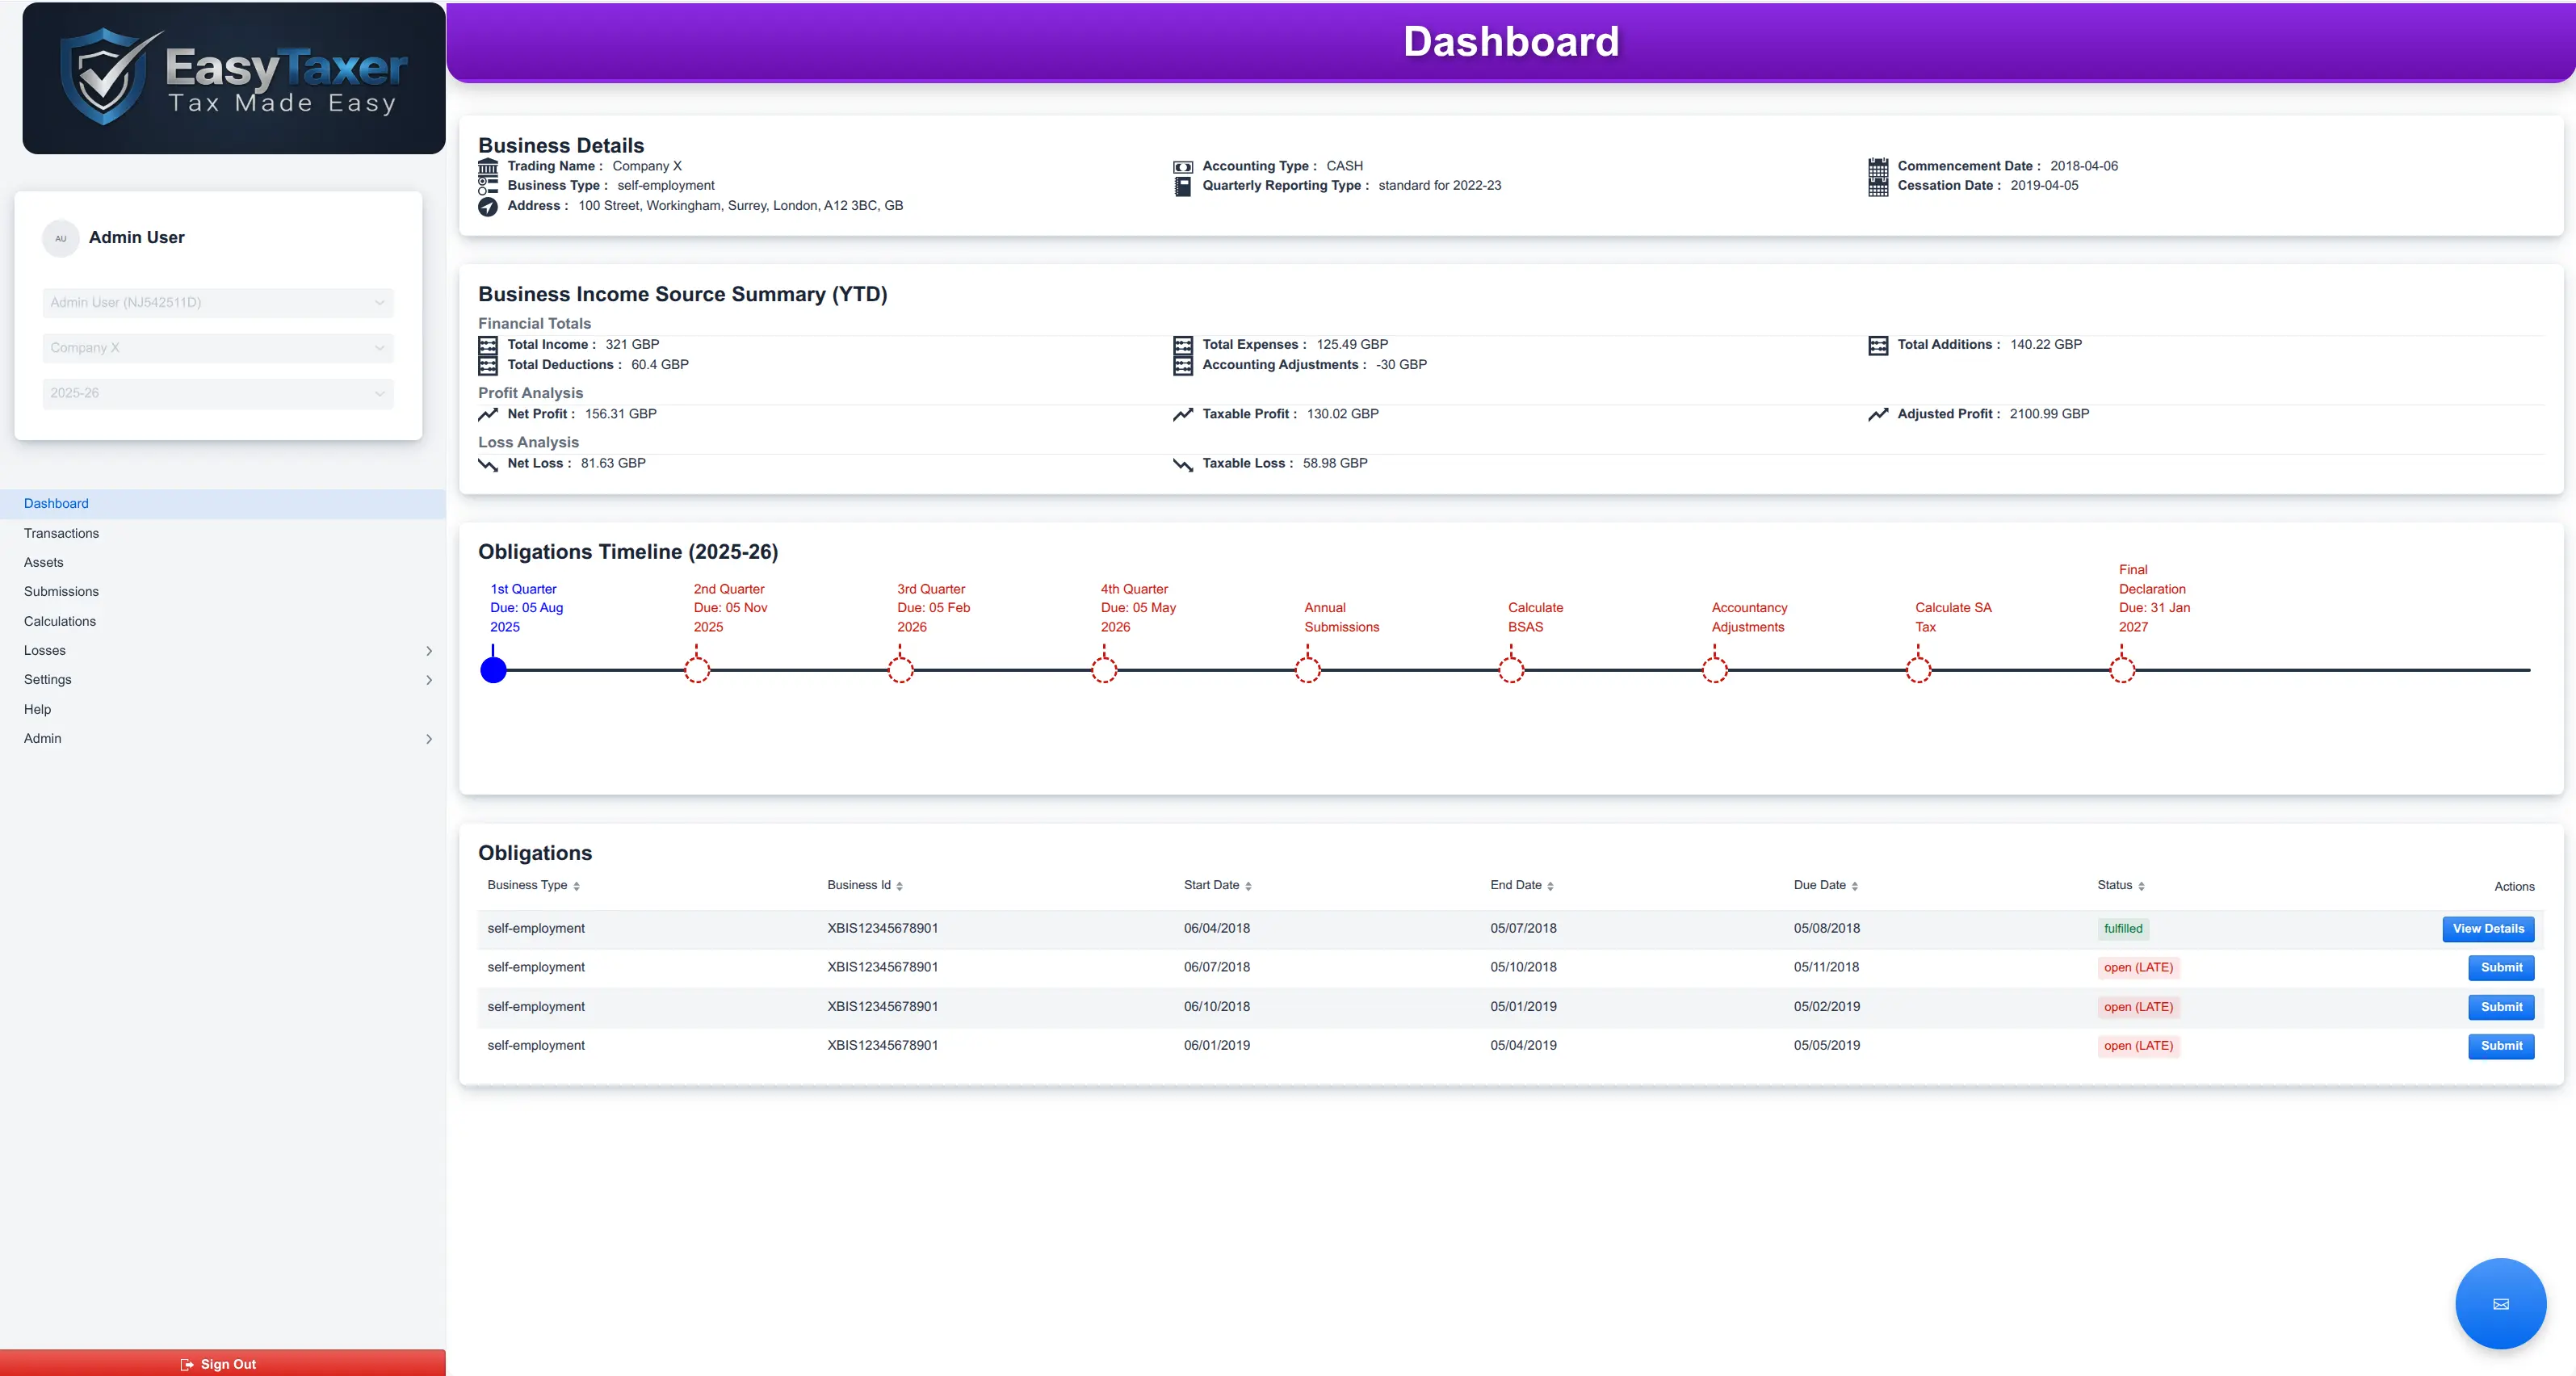Click Sign Out at the bottom
This screenshot has width=2576, height=1376.
[x=218, y=1364]
